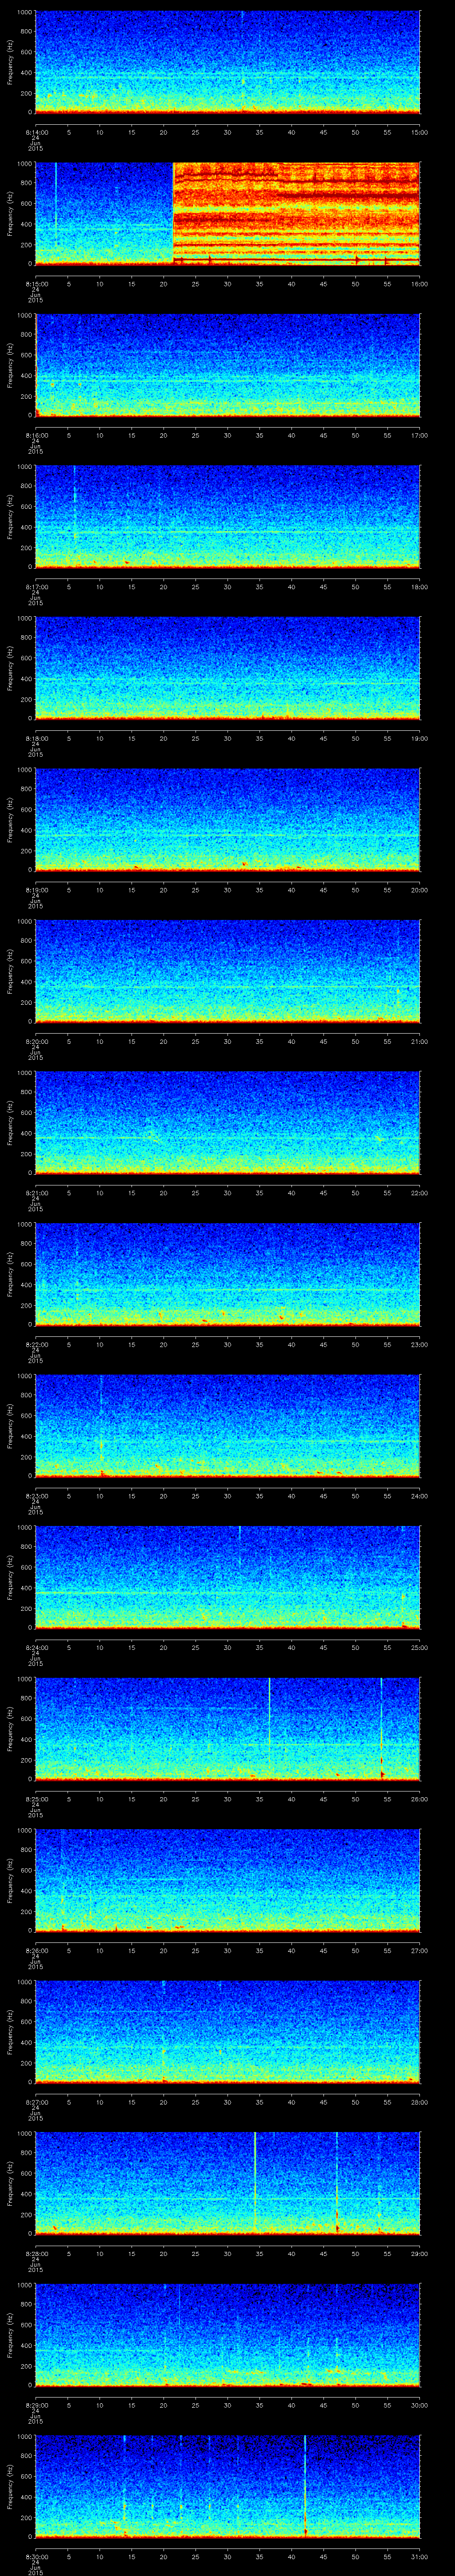Click the 25:00 end time label
The image size is (455, 2576).
[x=420, y=1647]
